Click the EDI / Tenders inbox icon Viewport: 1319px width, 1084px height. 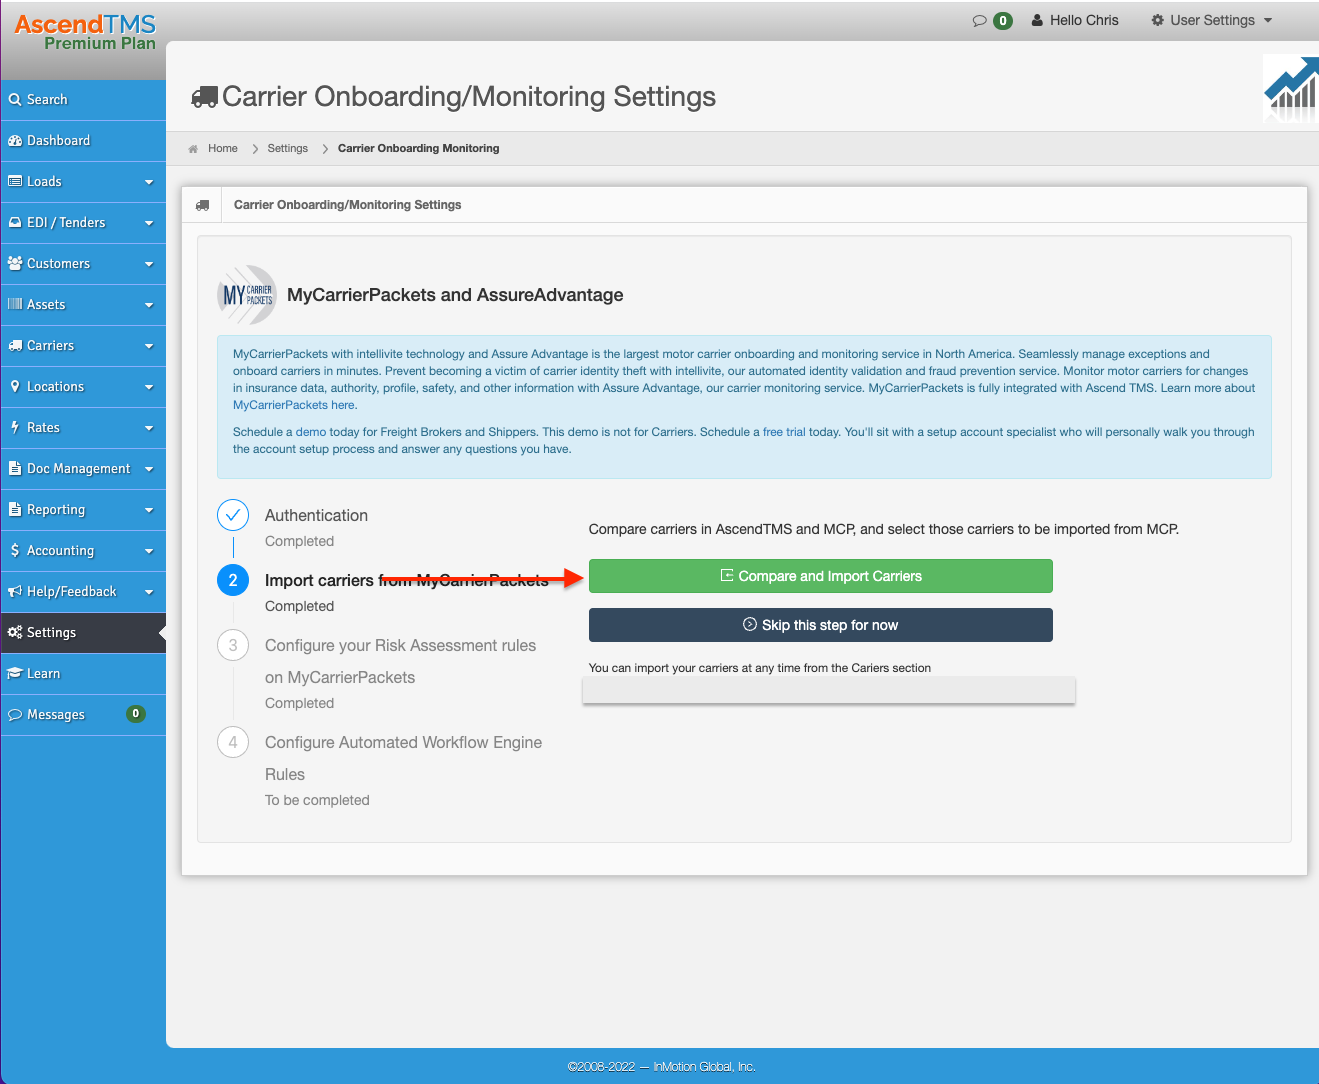coord(15,223)
